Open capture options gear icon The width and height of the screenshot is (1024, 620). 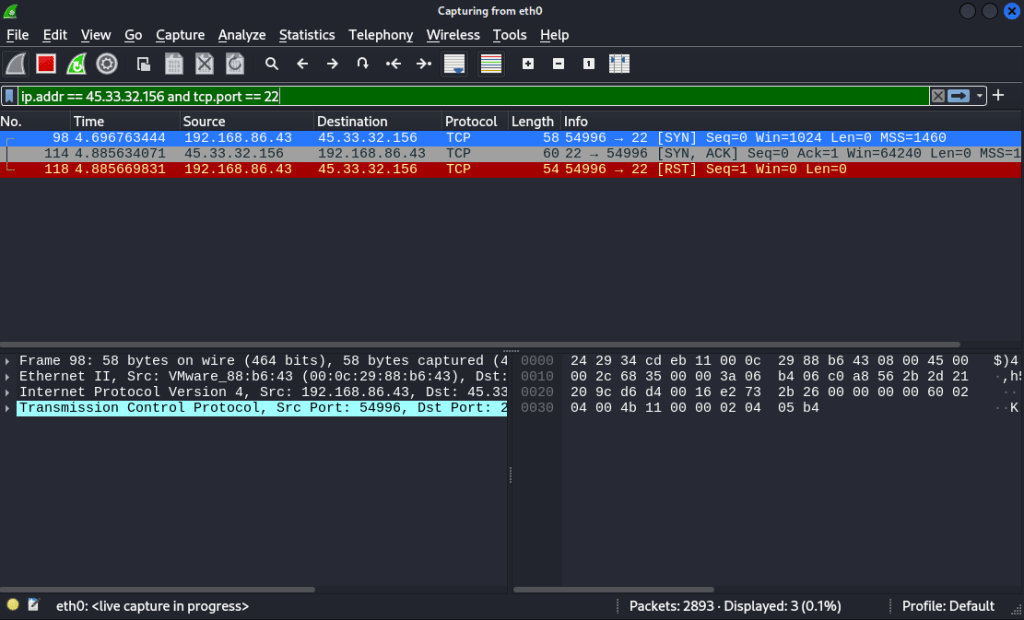[x=106, y=64]
